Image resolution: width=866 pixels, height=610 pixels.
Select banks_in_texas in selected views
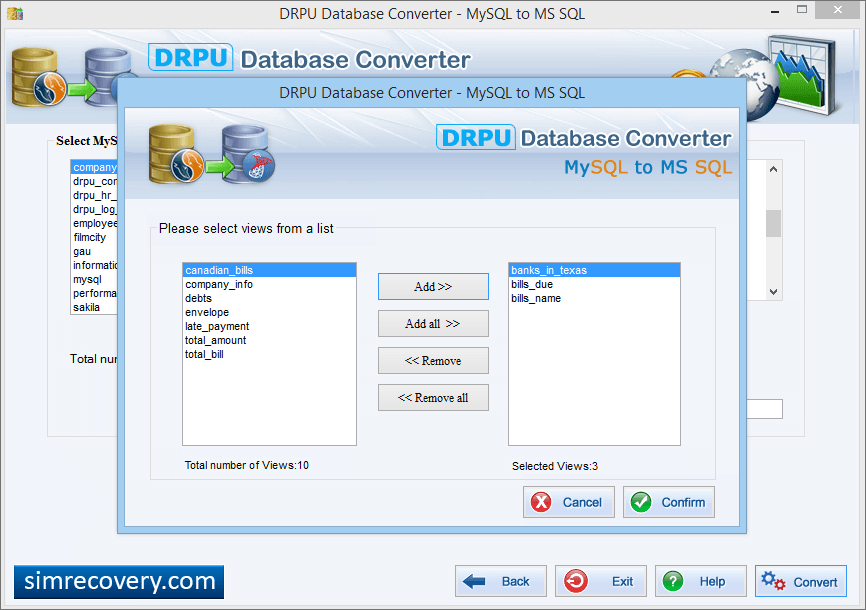point(594,270)
